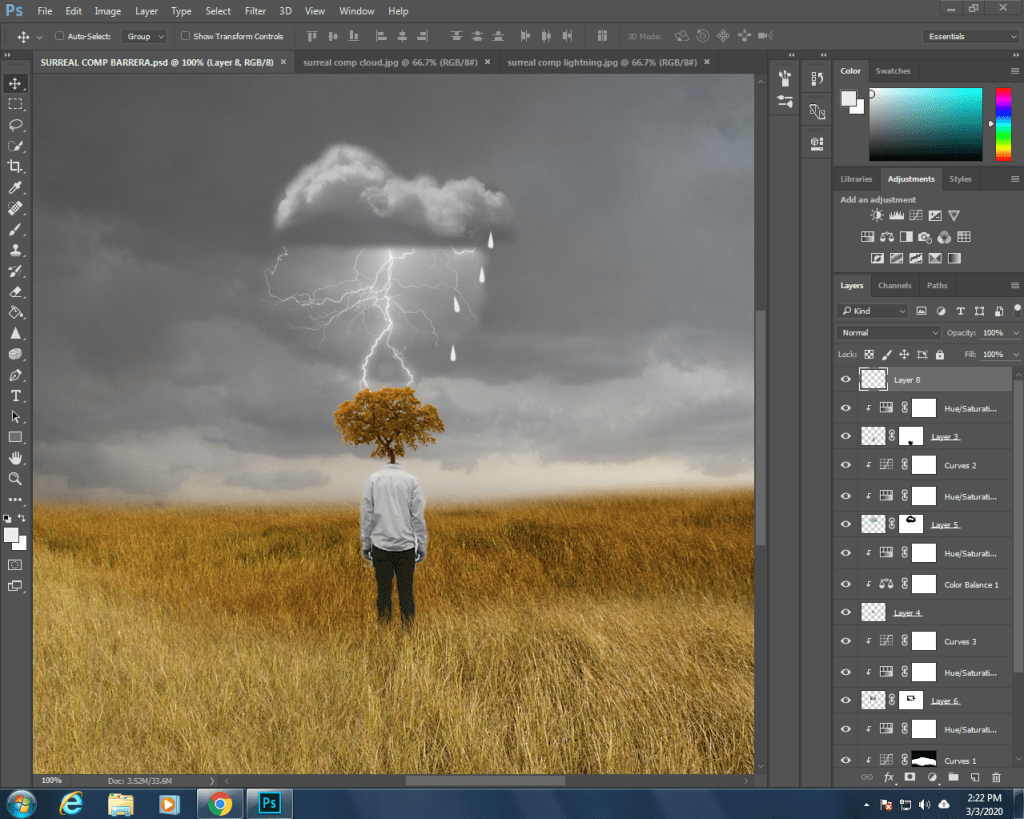Viewport: 1024px width, 819px height.
Task: Select the Crop tool
Action: click(16, 166)
